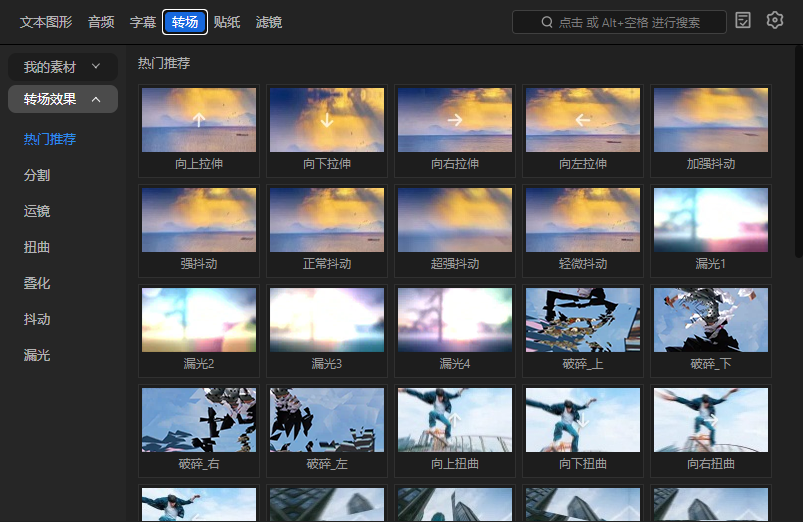Choose the 向右拉伸 transition thumbnail
This screenshot has height=522, width=803.
pyautogui.click(x=455, y=120)
